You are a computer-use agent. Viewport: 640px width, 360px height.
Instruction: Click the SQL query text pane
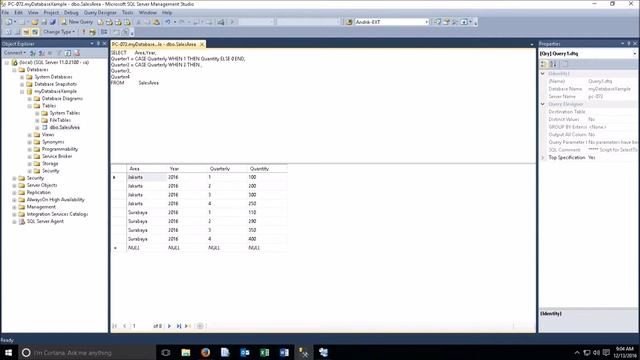coord(323,106)
